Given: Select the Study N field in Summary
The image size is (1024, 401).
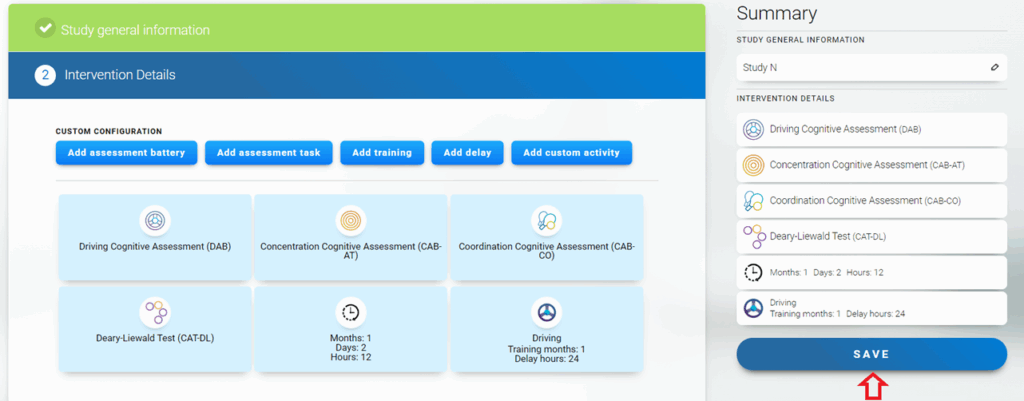Looking at the screenshot, I should point(860,67).
